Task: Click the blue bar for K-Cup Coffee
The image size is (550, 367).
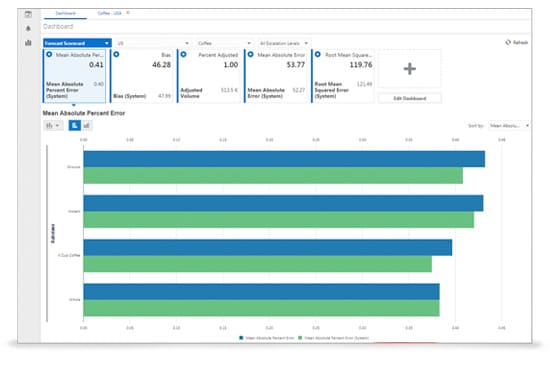Action: pos(268,248)
